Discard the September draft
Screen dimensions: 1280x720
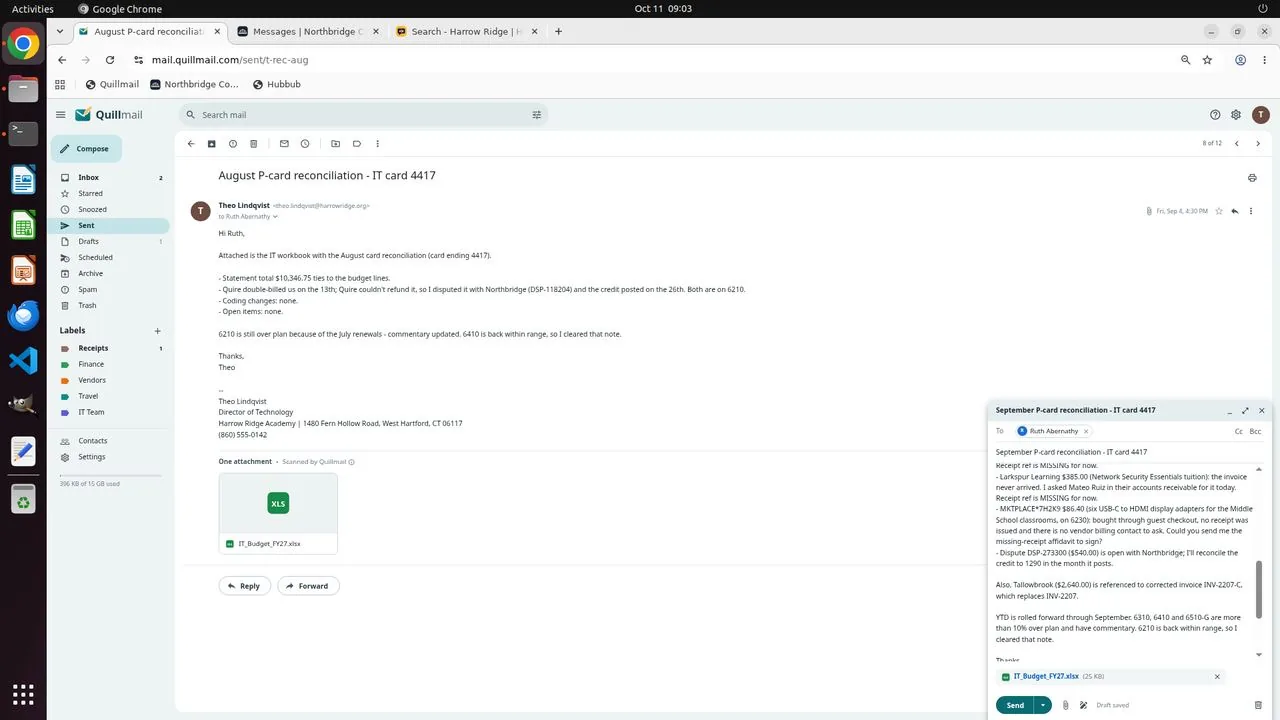1258,705
